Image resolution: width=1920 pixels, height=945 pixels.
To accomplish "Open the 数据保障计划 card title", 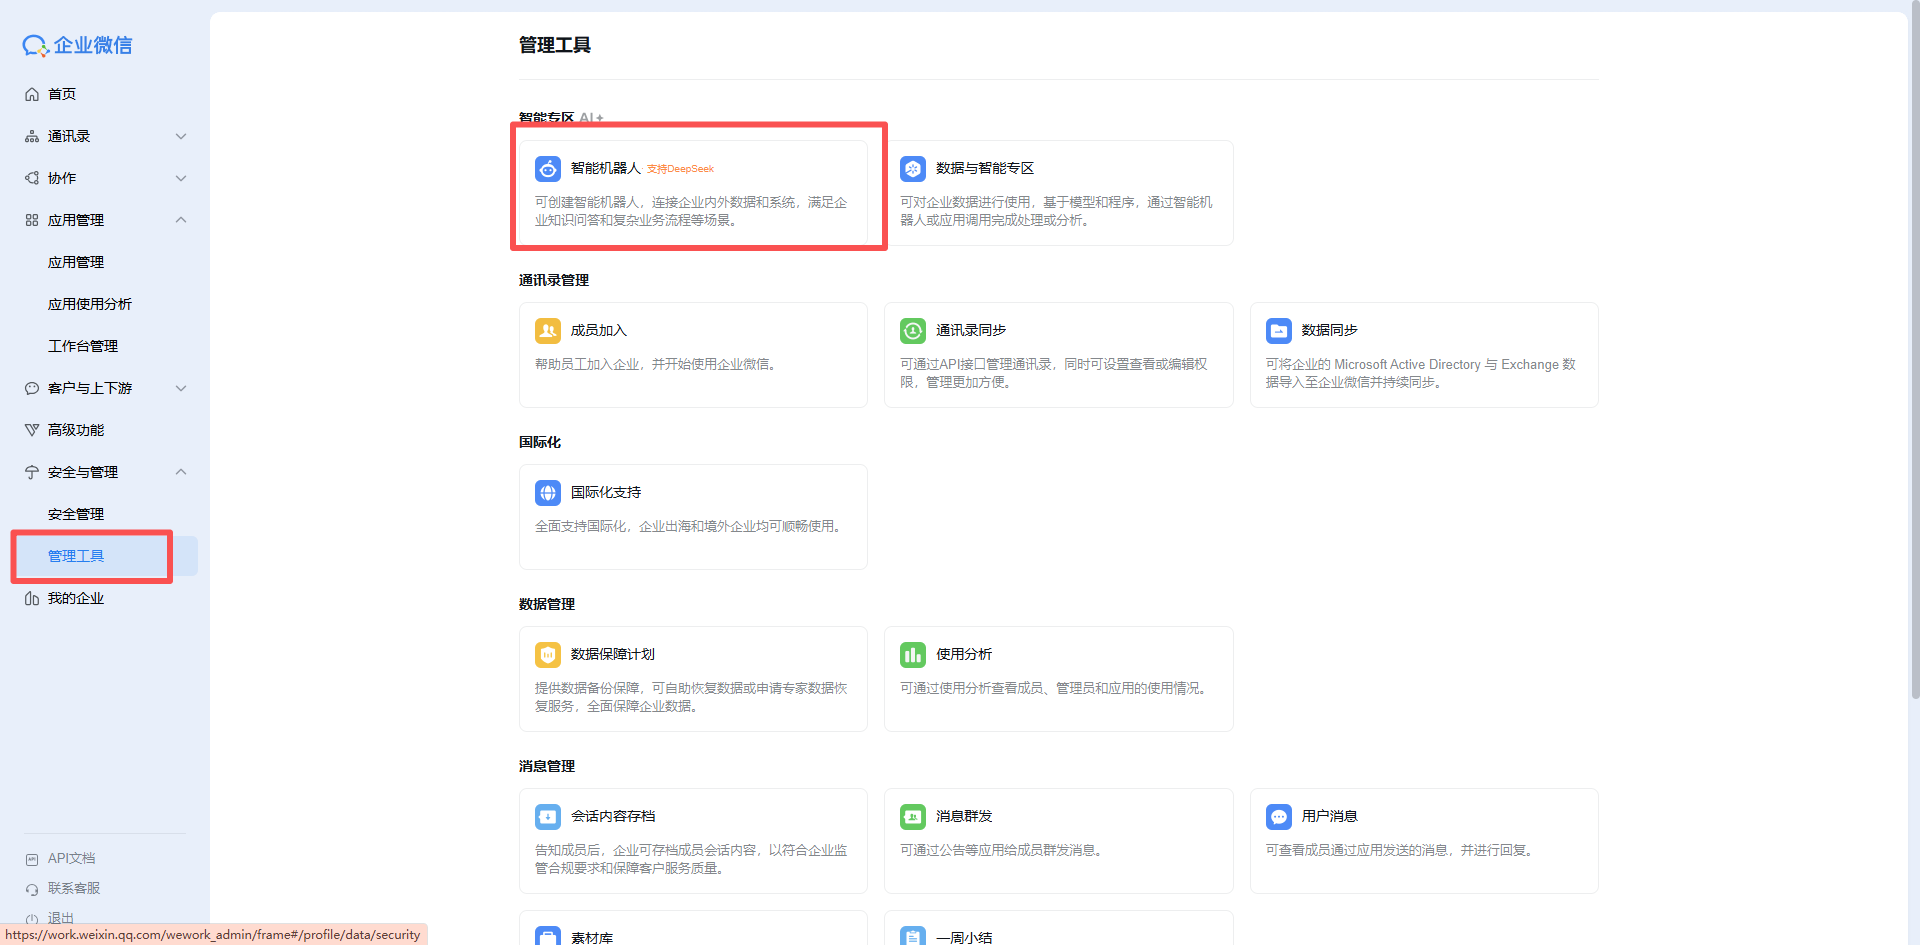I will 613,654.
